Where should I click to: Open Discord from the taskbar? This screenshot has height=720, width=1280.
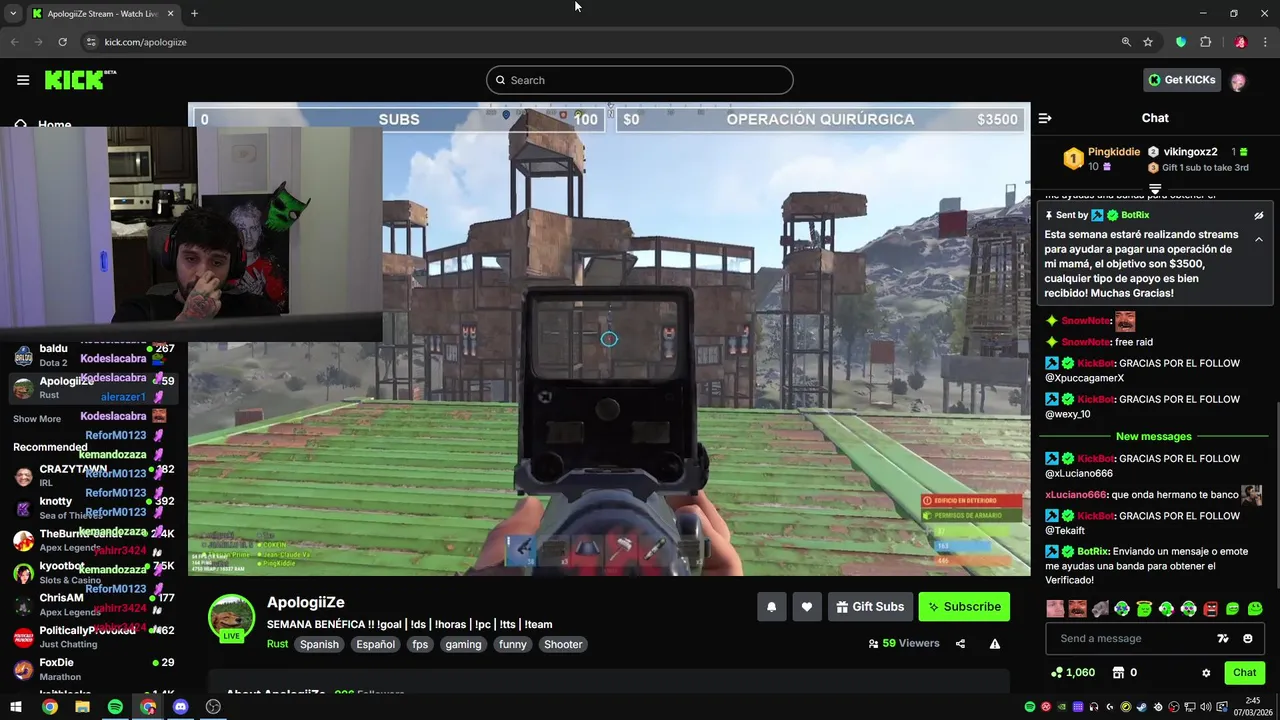(x=180, y=707)
